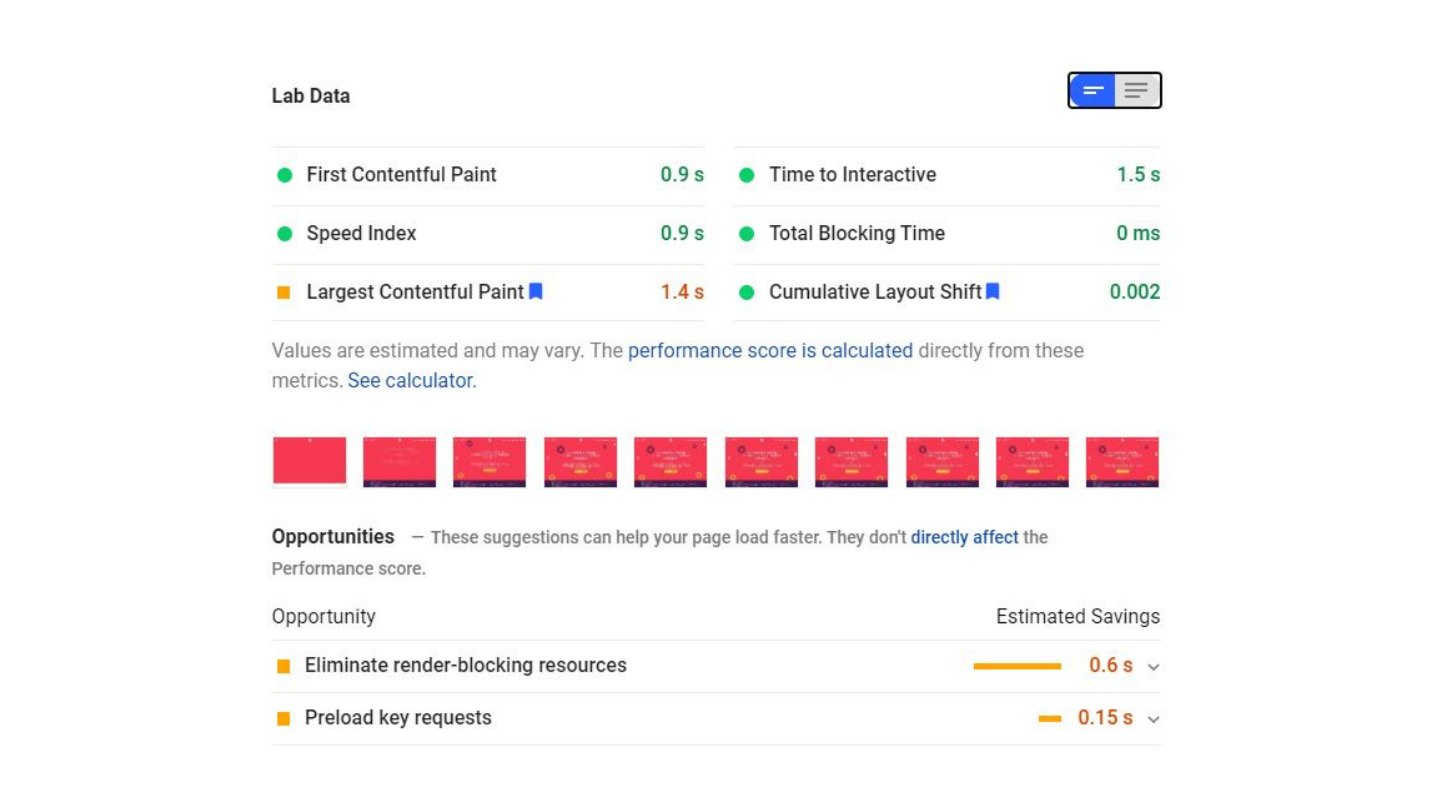Click the orange square beside Preload key requests
The height and width of the screenshot is (810, 1440).
(x=284, y=718)
